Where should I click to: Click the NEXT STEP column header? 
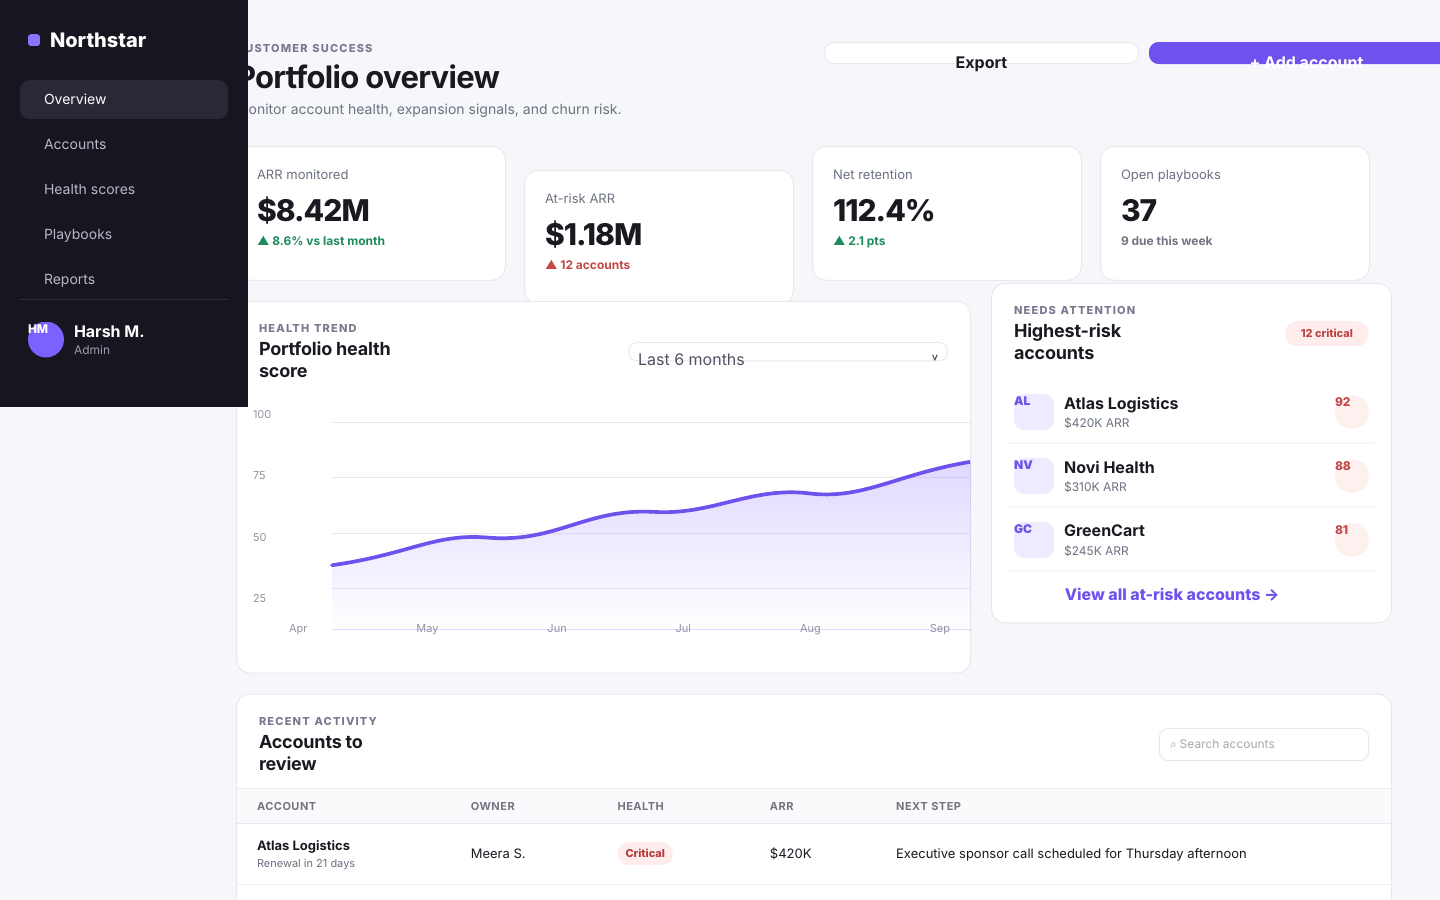tap(928, 806)
